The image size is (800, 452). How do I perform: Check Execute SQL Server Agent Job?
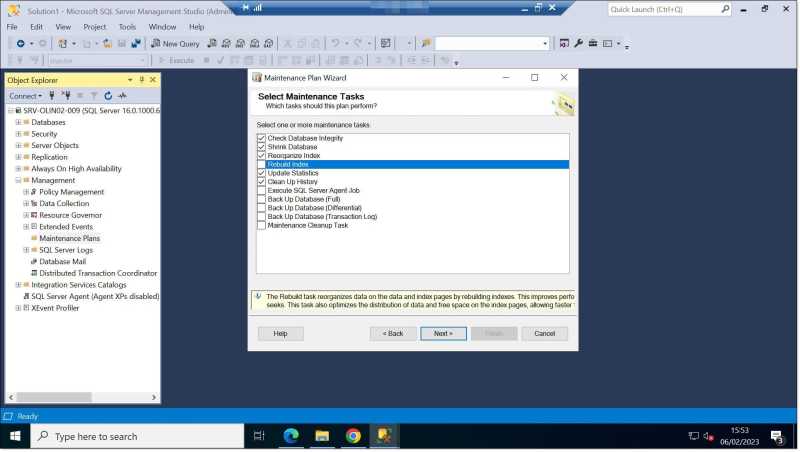point(261,190)
